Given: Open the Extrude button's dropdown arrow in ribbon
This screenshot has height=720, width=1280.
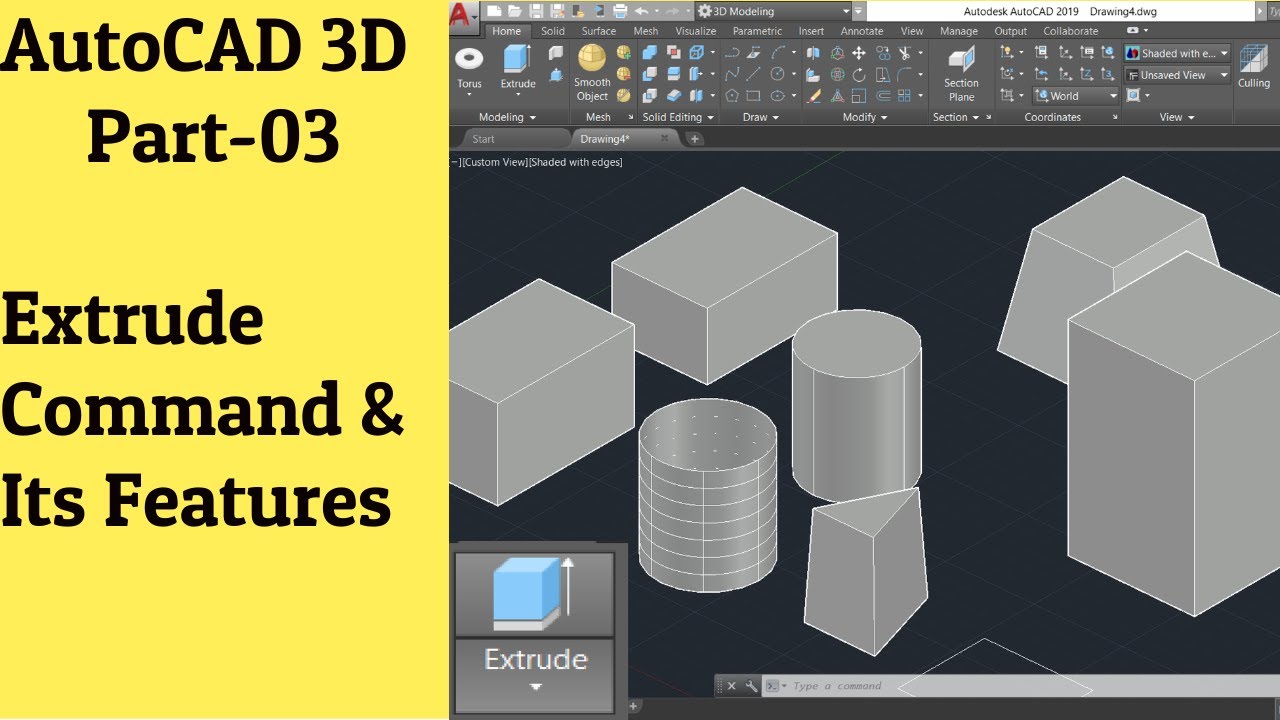Looking at the screenshot, I should [x=517, y=95].
